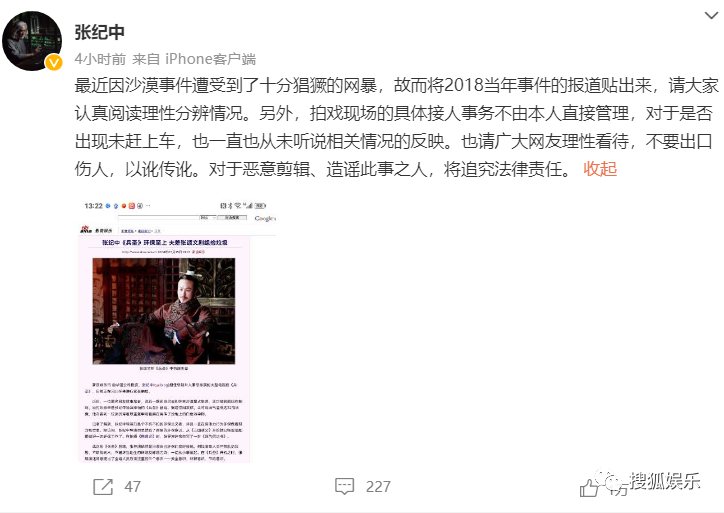Click the costume portrait photo in article

[x=164, y=311]
